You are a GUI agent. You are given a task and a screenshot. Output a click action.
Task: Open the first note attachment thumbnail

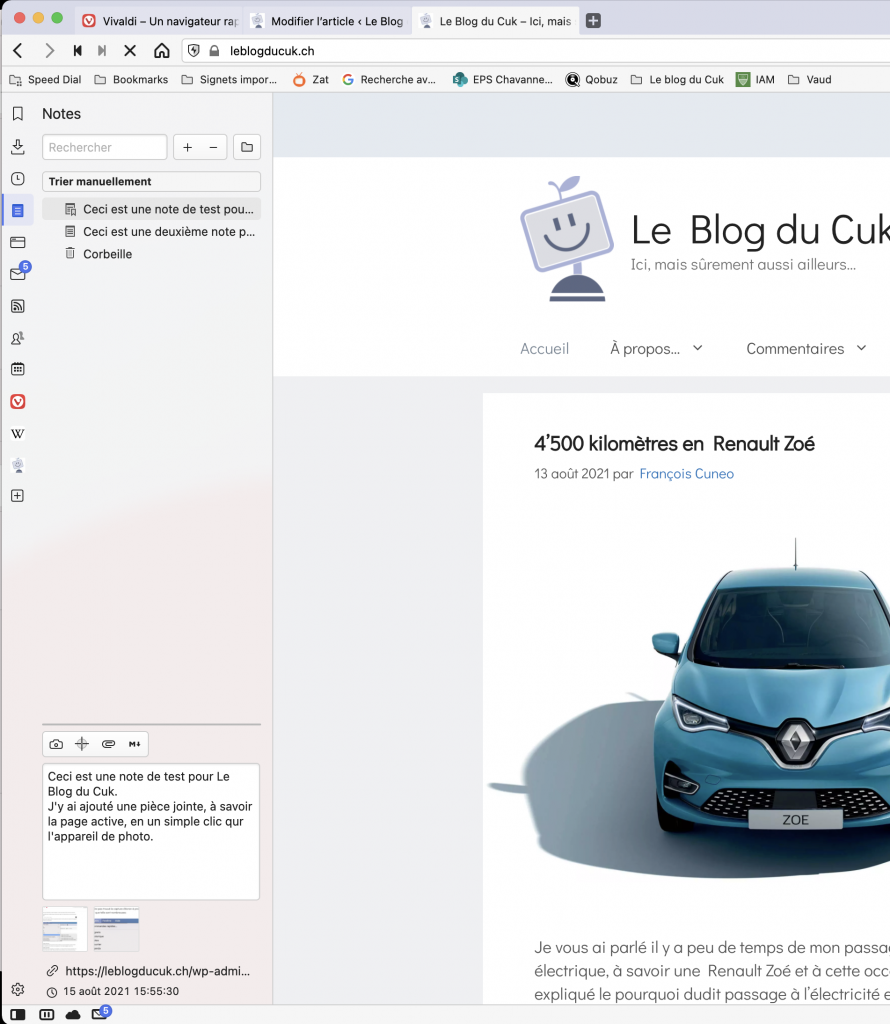(x=65, y=928)
